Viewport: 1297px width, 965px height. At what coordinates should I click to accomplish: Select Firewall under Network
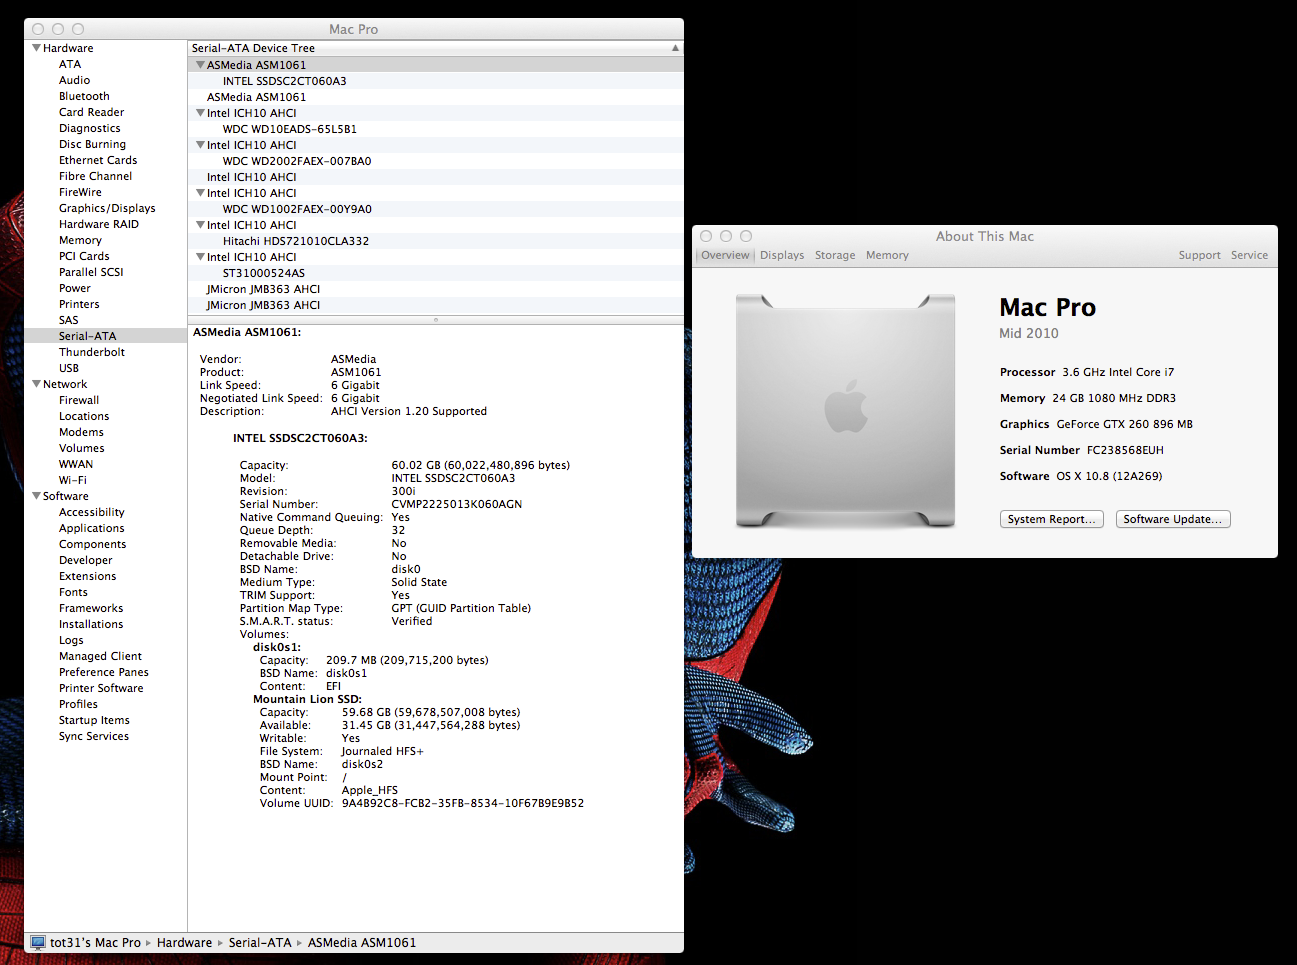pyautogui.click(x=79, y=400)
